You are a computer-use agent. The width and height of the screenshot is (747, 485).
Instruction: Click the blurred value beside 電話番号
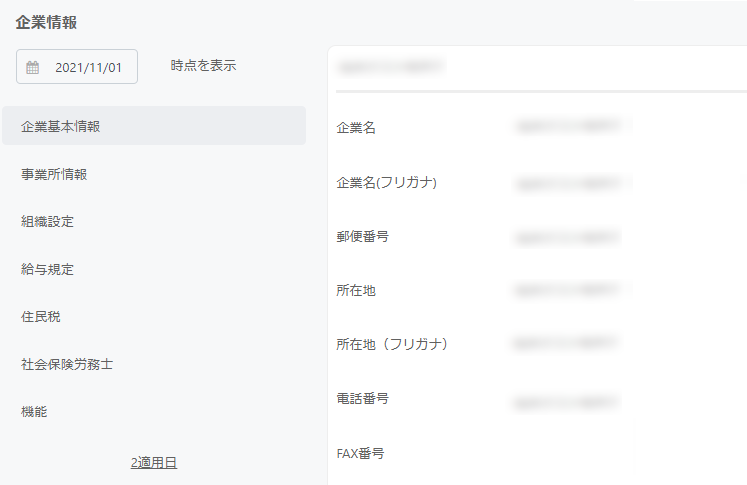click(567, 403)
